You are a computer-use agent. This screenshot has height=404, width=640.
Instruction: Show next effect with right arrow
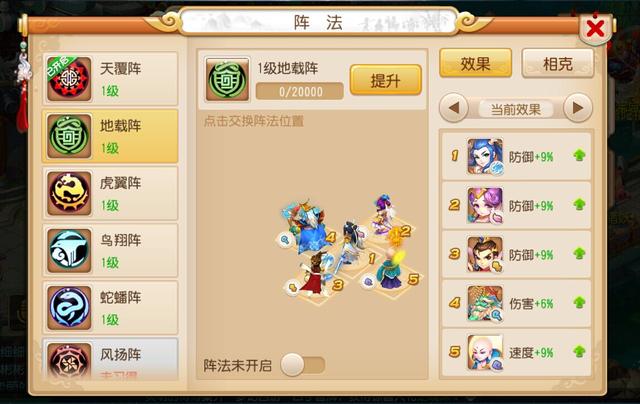(x=578, y=108)
